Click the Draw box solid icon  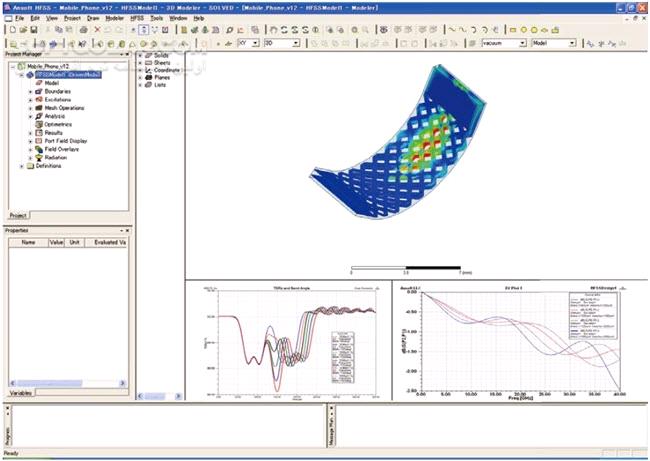[100, 44]
